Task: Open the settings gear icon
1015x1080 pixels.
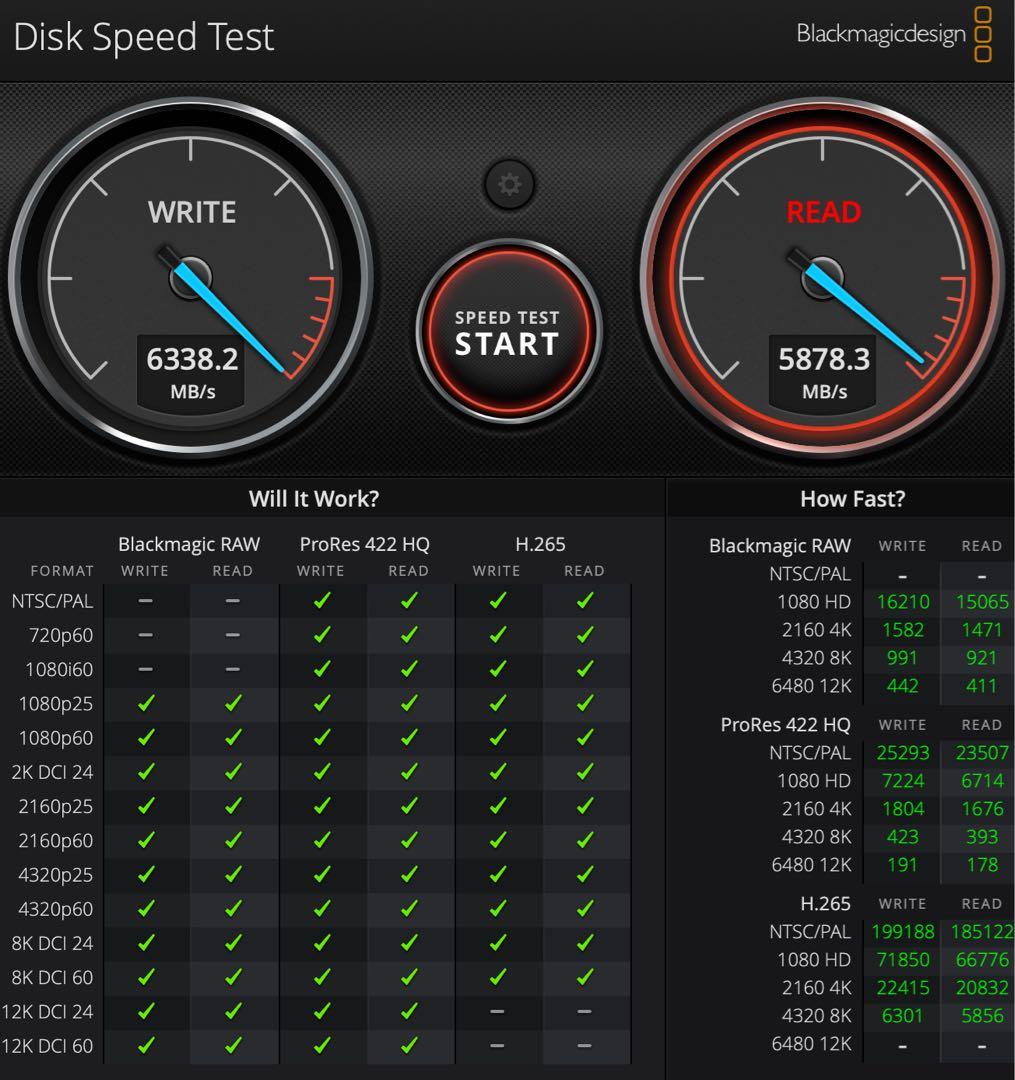Action: click(509, 185)
